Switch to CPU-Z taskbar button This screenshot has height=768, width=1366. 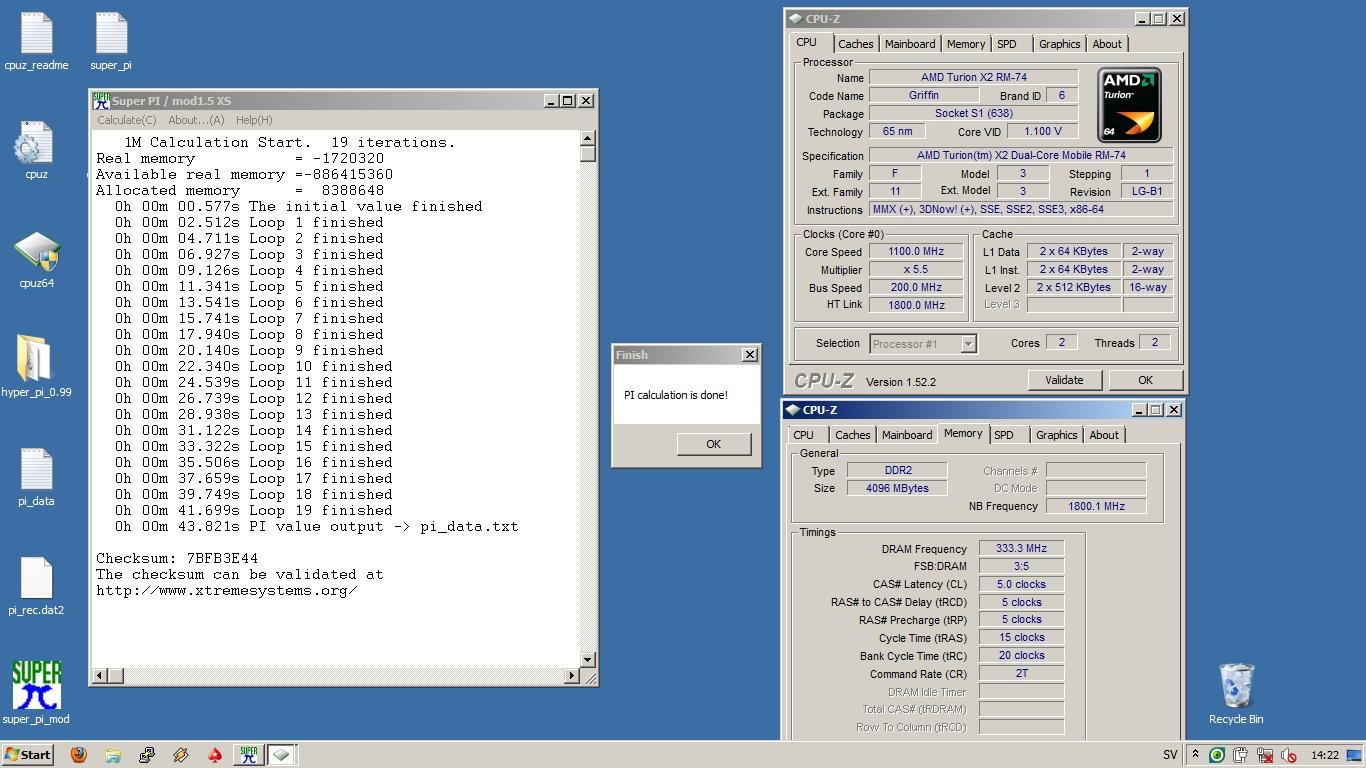tap(281, 755)
